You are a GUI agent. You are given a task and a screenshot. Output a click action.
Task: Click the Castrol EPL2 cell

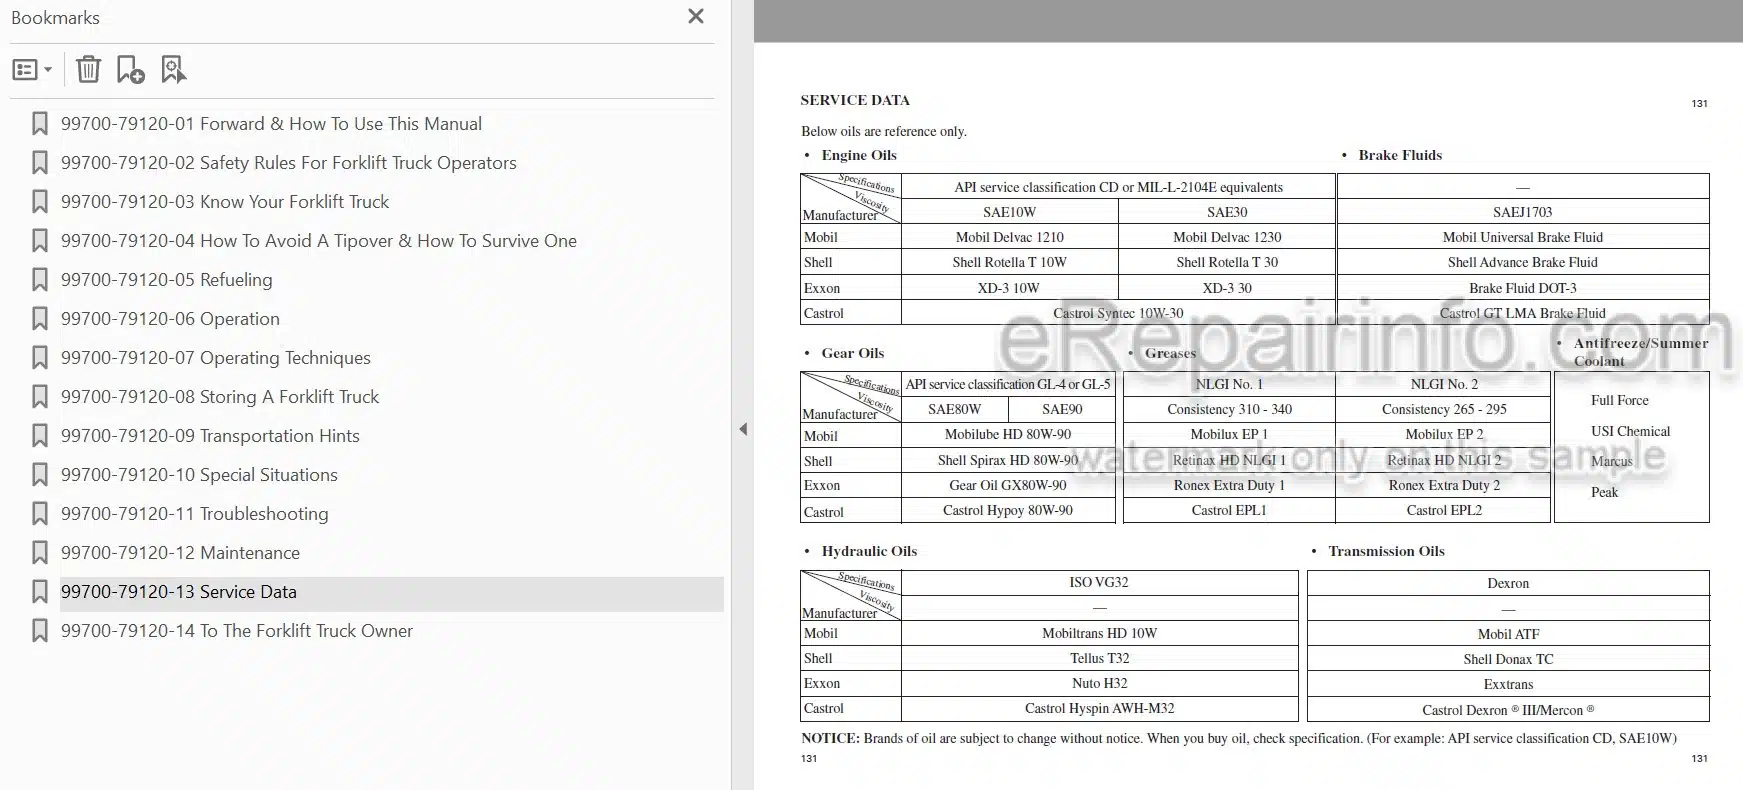(x=1444, y=510)
